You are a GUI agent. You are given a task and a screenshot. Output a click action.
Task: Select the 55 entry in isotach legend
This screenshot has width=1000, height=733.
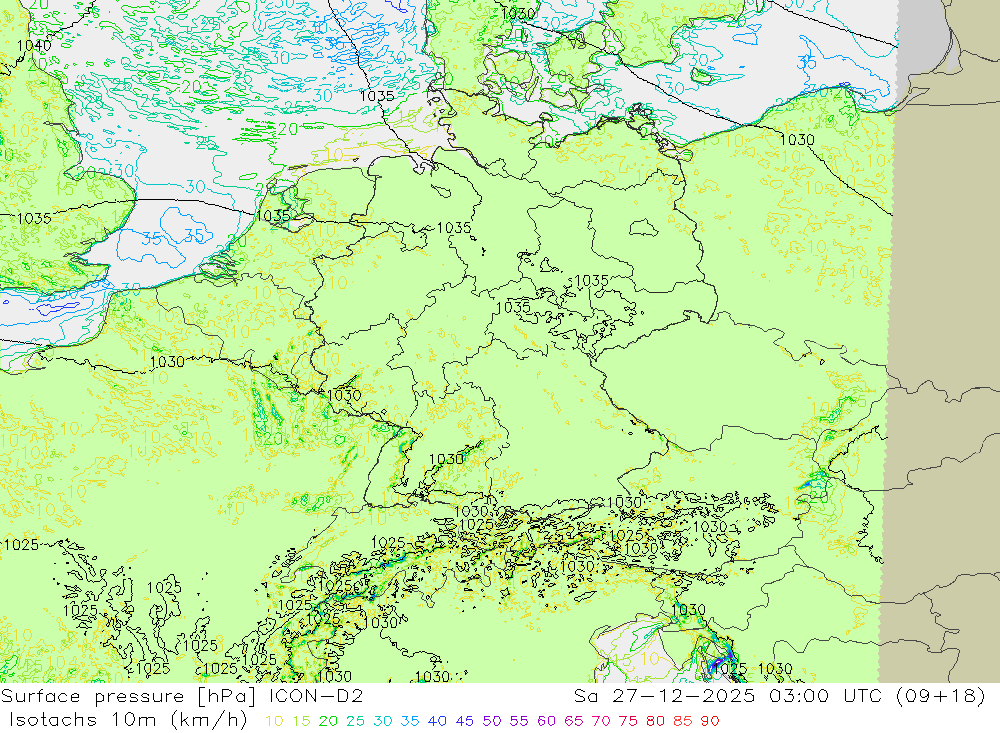tap(518, 722)
